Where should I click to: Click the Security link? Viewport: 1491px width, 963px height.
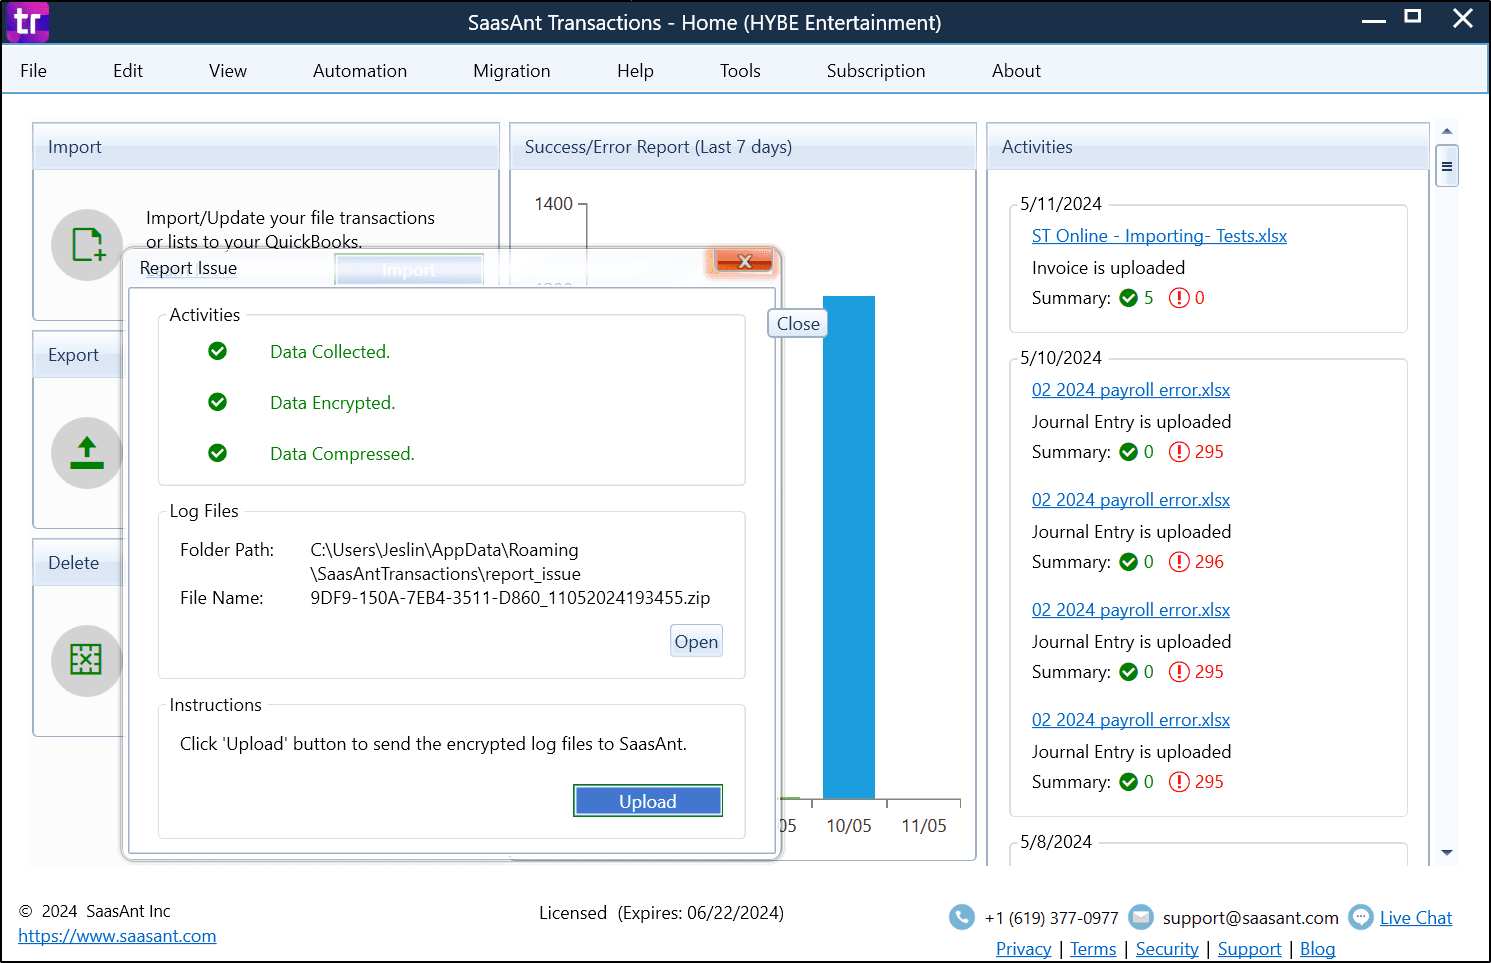pyautogui.click(x=1167, y=949)
